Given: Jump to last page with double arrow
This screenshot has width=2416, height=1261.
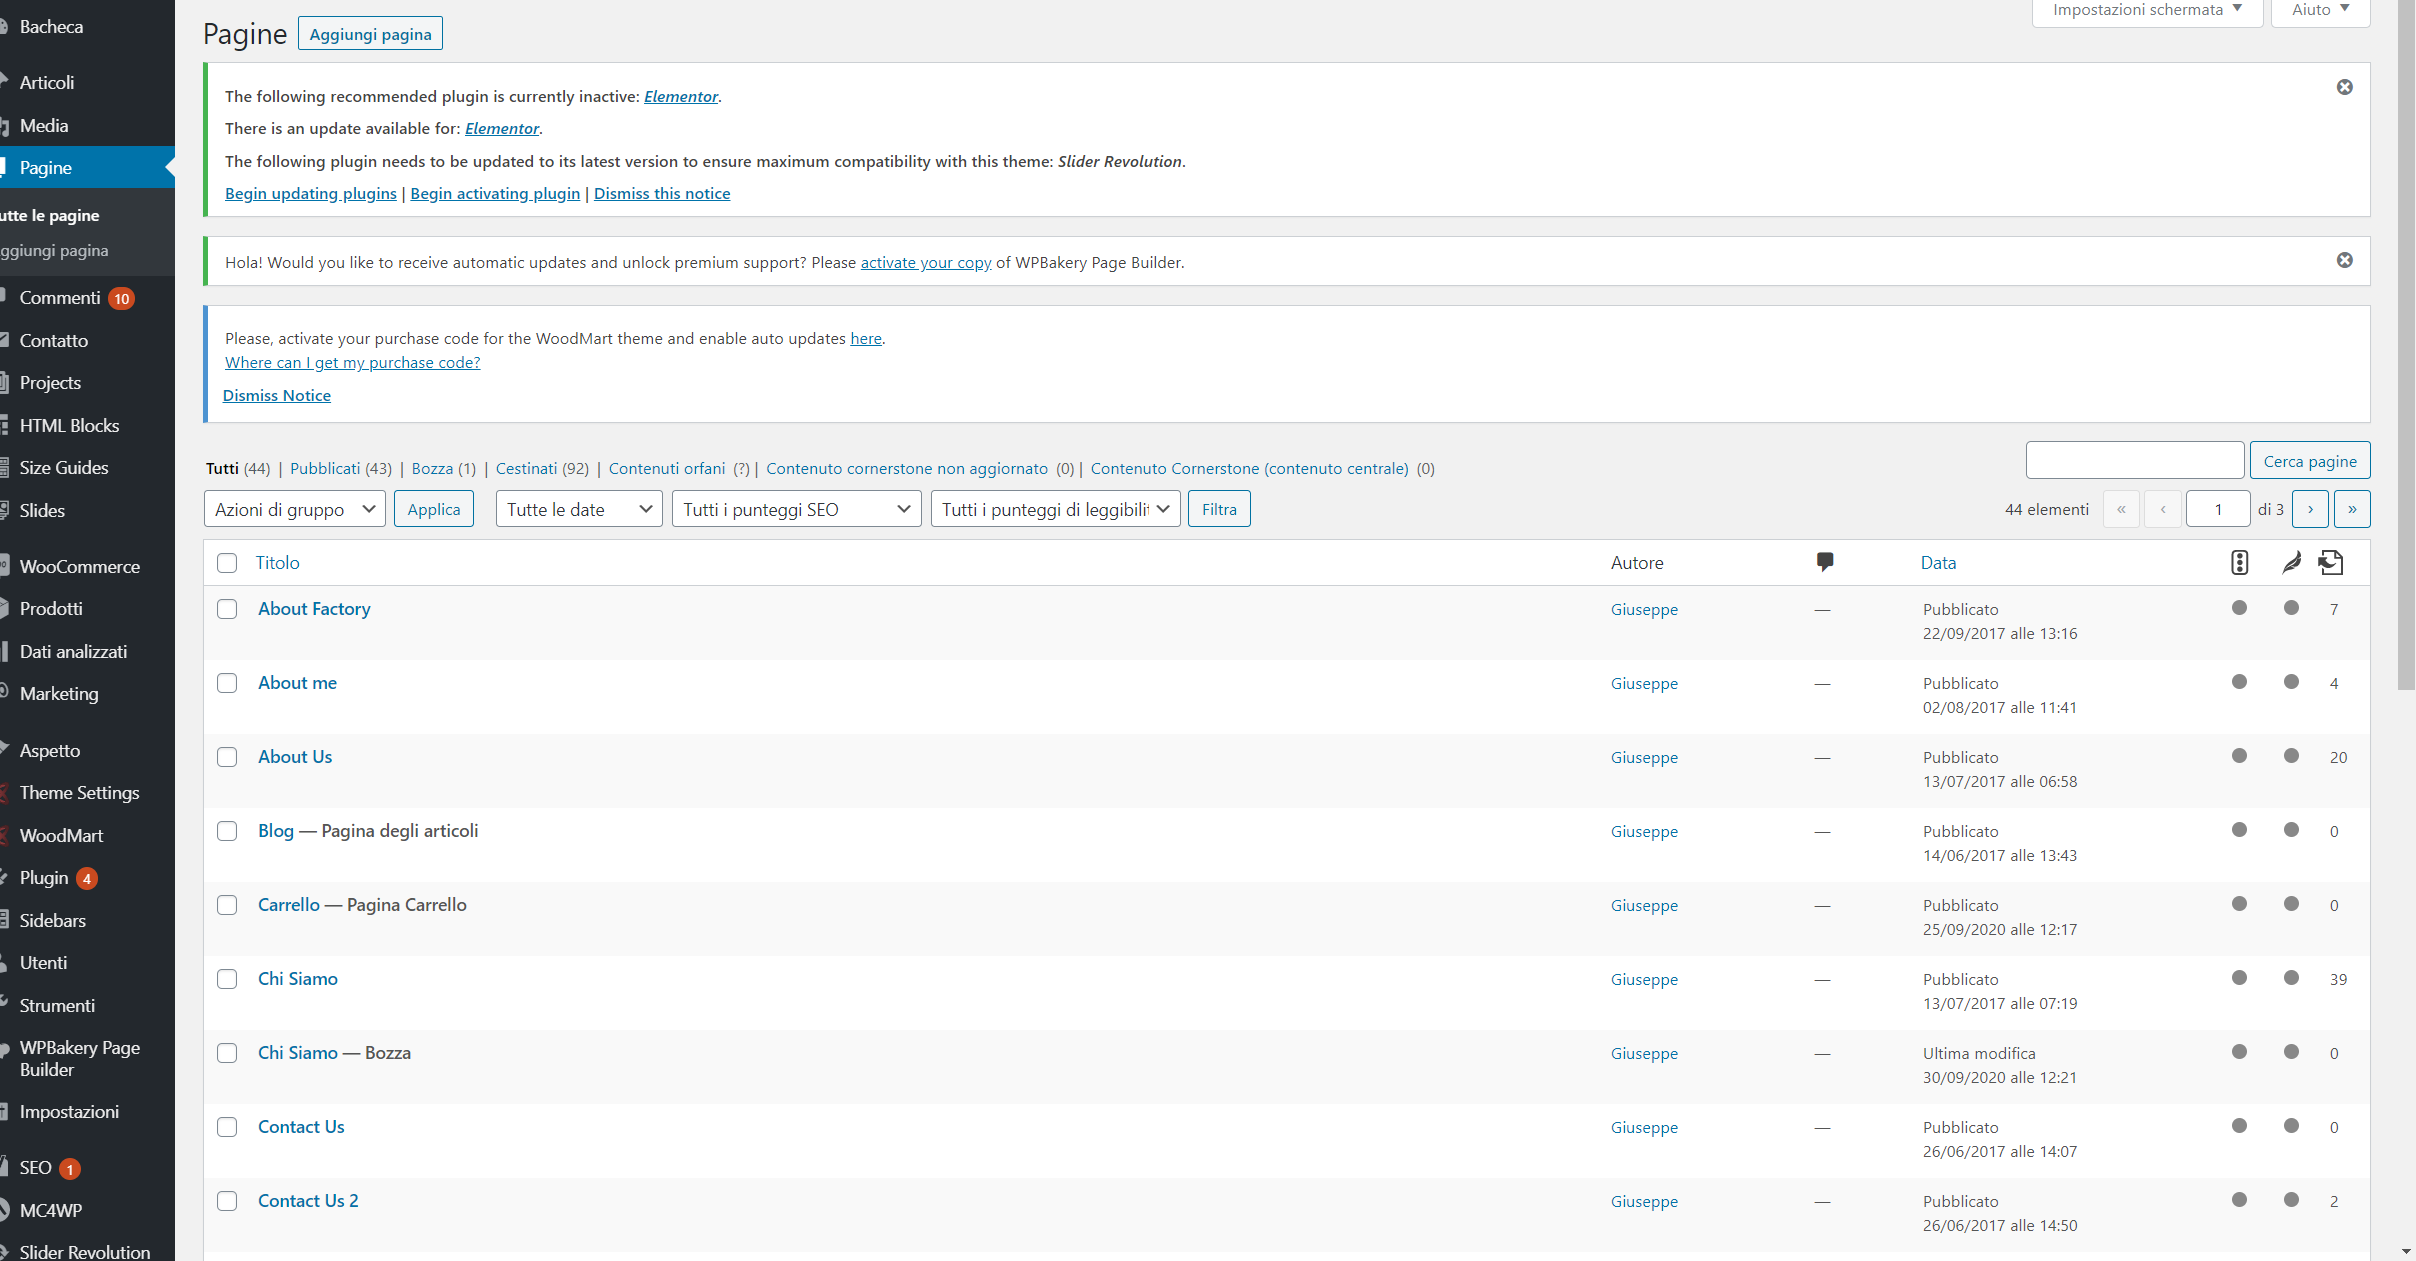Looking at the screenshot, I should (2352, 509).
